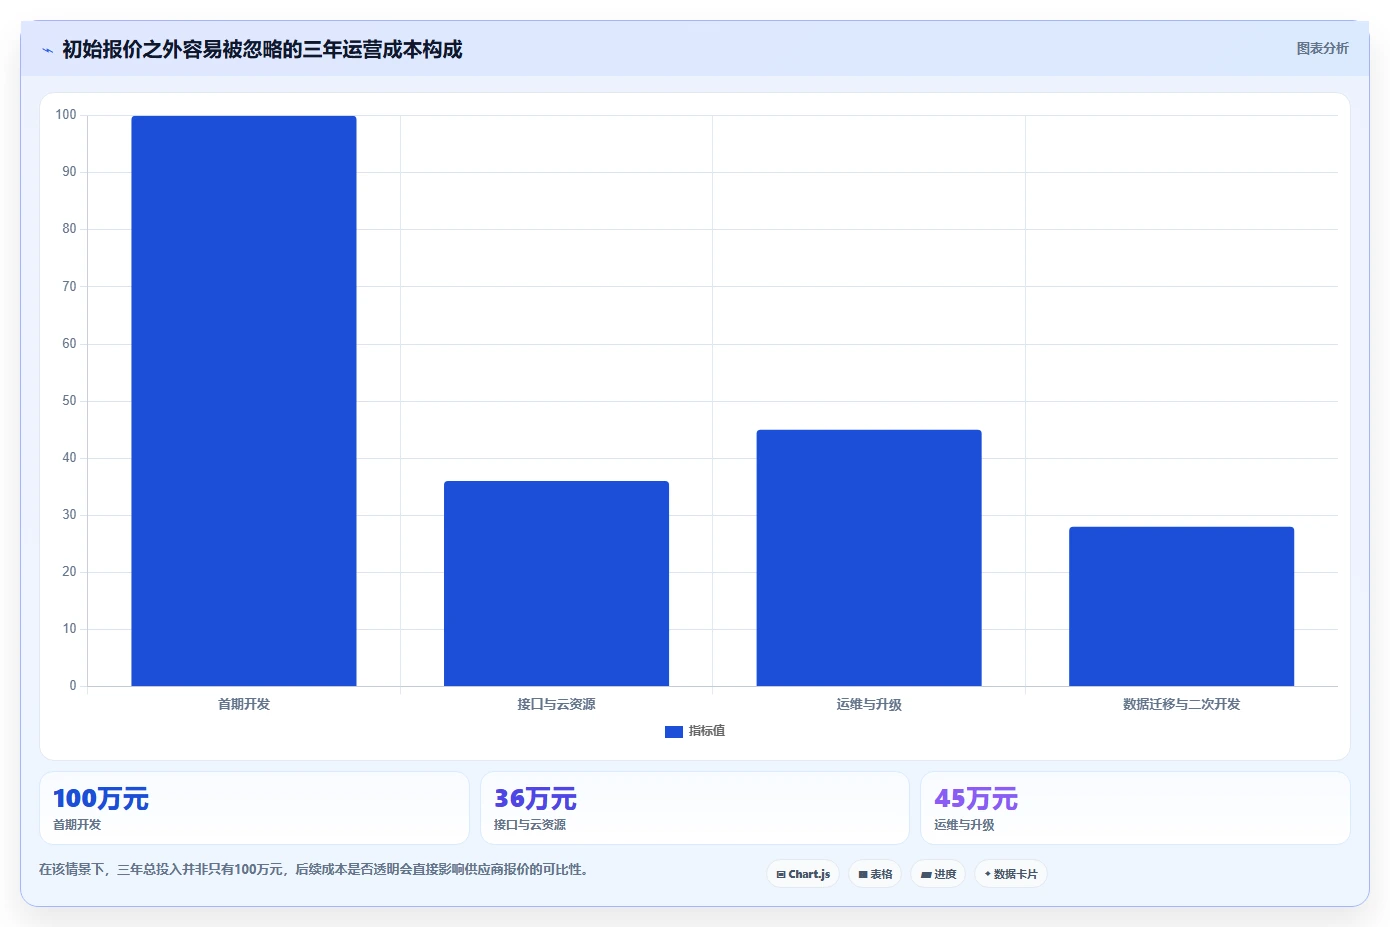The width and height of the screenshot is (1390, 927).
Task: Click the 运维与升级 x-axis label
Action: [x=869, y=704]
